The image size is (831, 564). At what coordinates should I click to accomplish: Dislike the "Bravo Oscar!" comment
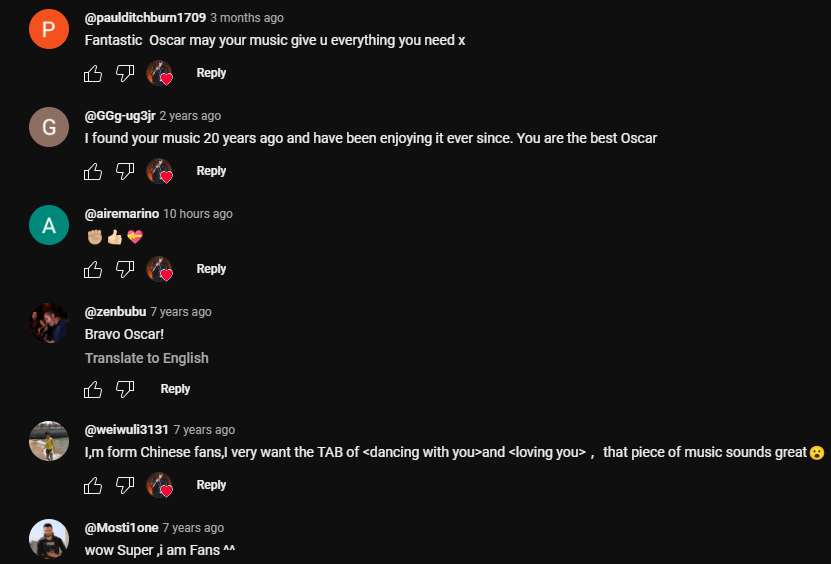125,389
